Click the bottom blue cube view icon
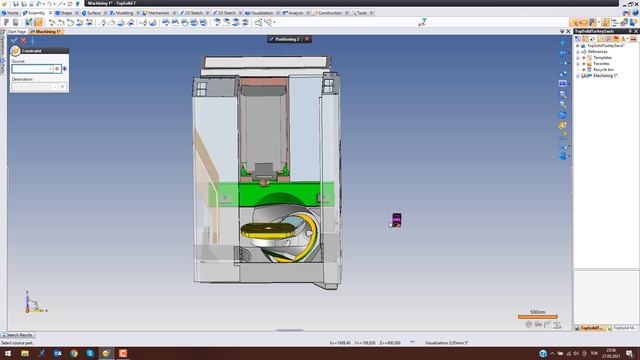 tap(563, 156)
